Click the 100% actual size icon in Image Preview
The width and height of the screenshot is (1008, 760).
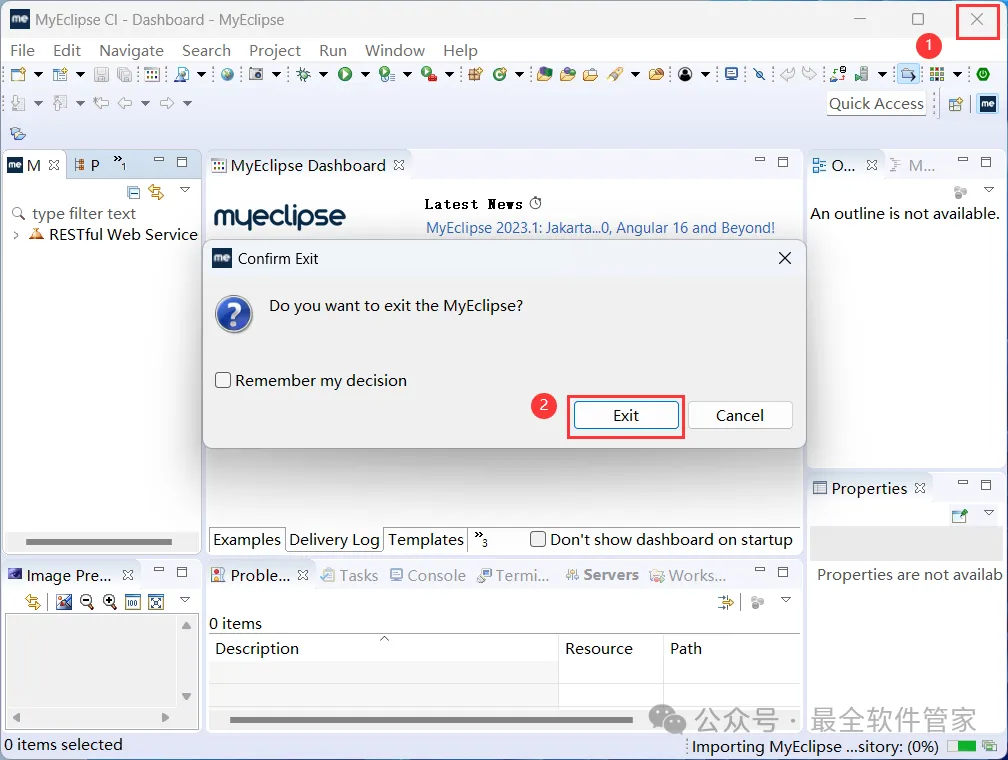point(133,602)
